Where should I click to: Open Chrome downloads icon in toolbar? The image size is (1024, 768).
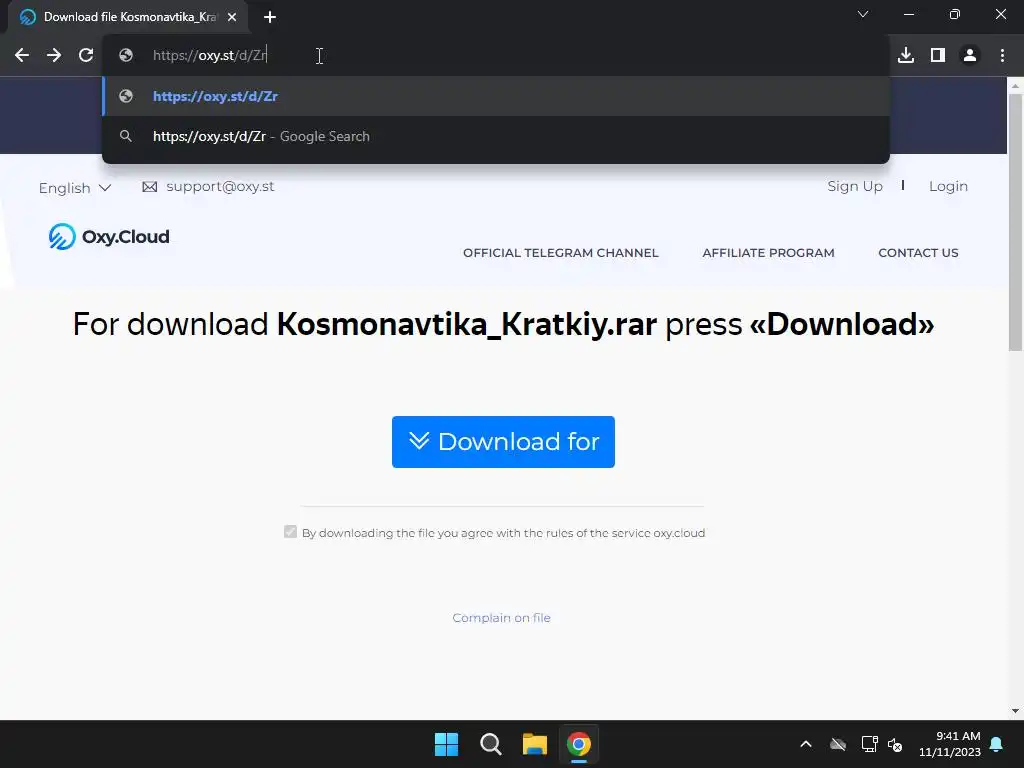pyautogui.click(x=906, y=56)
